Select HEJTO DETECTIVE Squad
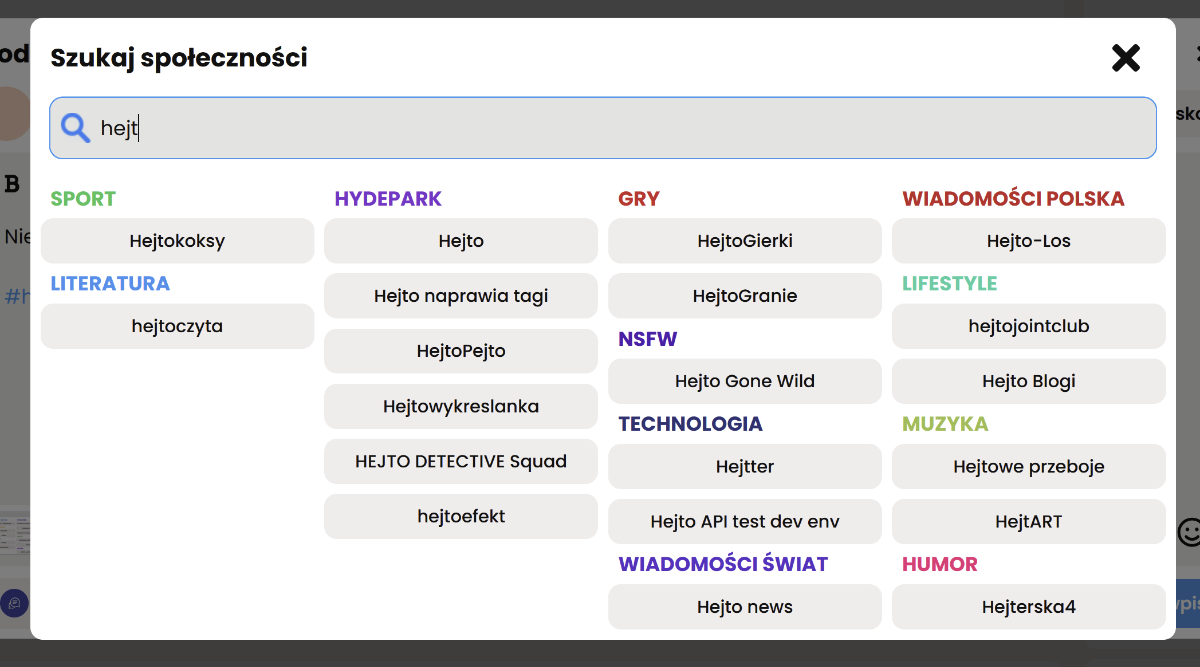This screenshot has width=1200, height=667. 461,461
